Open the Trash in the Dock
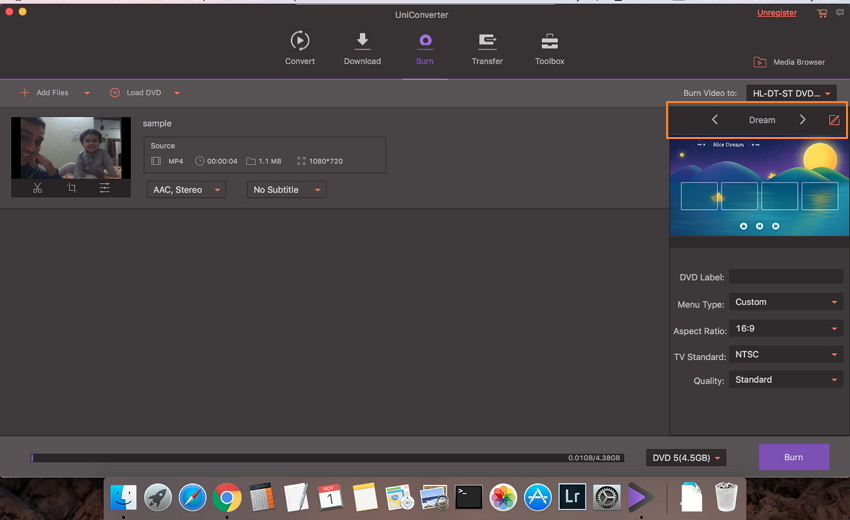850x520 pixels. [726, 497]
